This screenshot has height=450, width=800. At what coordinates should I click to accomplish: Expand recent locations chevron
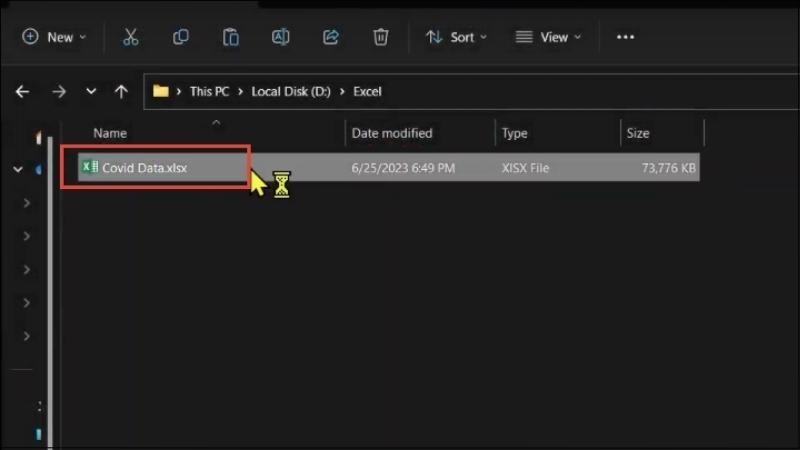point(91,92)
